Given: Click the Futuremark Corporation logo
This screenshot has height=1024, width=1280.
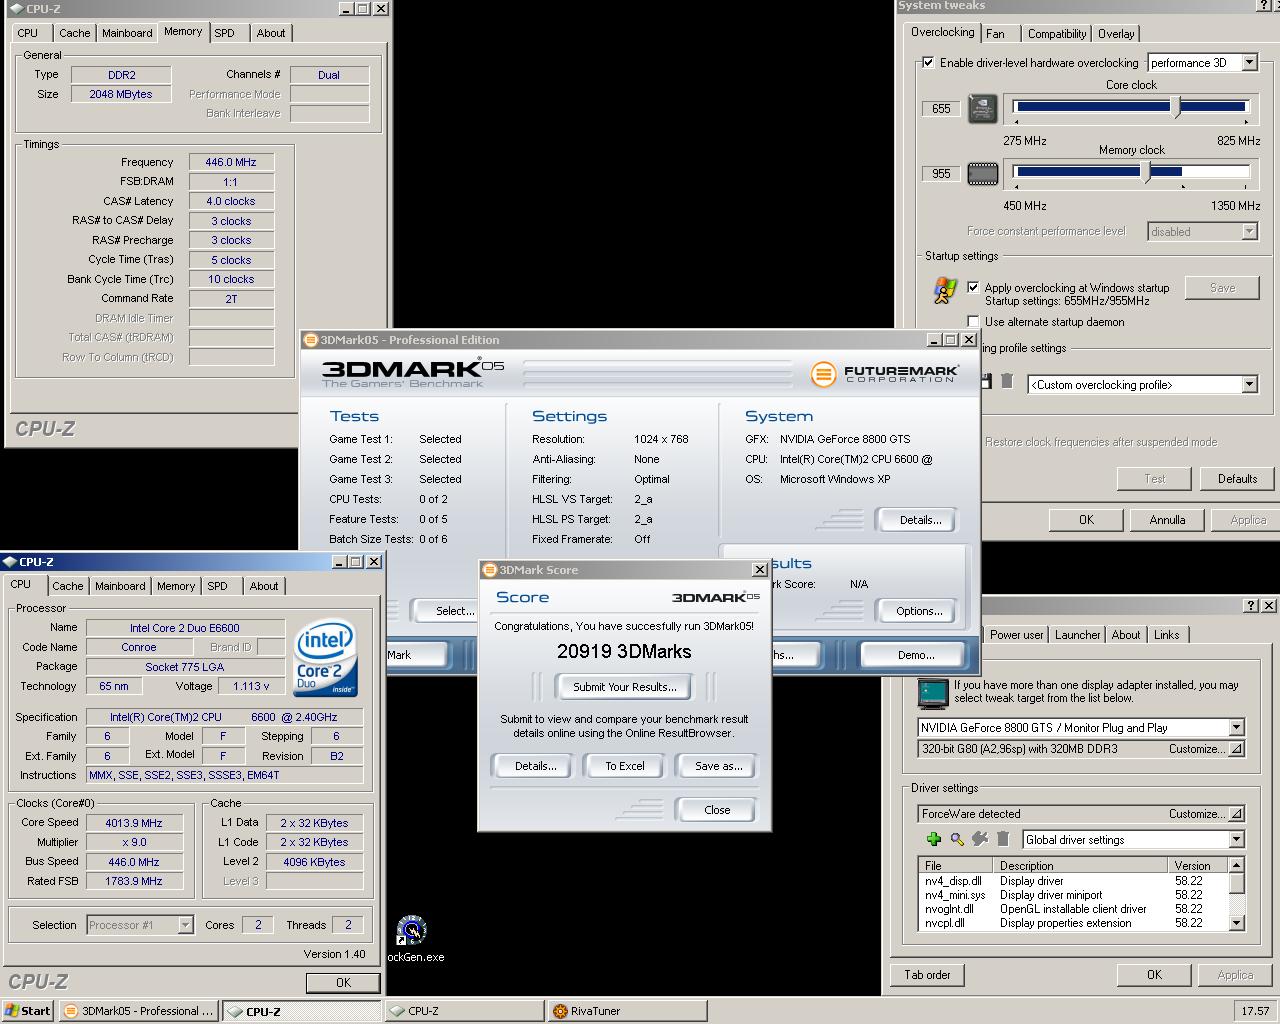Looking at the screenshot, I should coord(884,374).
